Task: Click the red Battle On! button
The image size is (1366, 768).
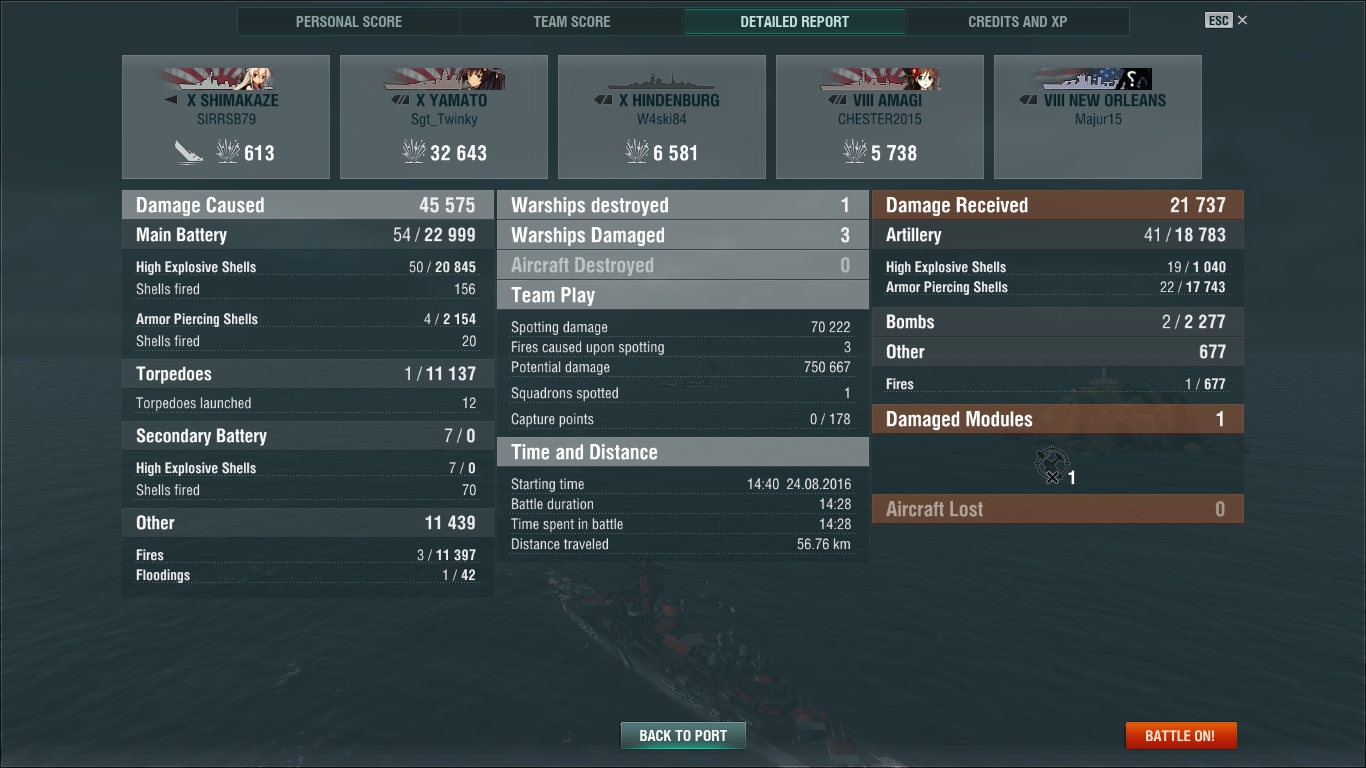Action: pos(1180,736)
